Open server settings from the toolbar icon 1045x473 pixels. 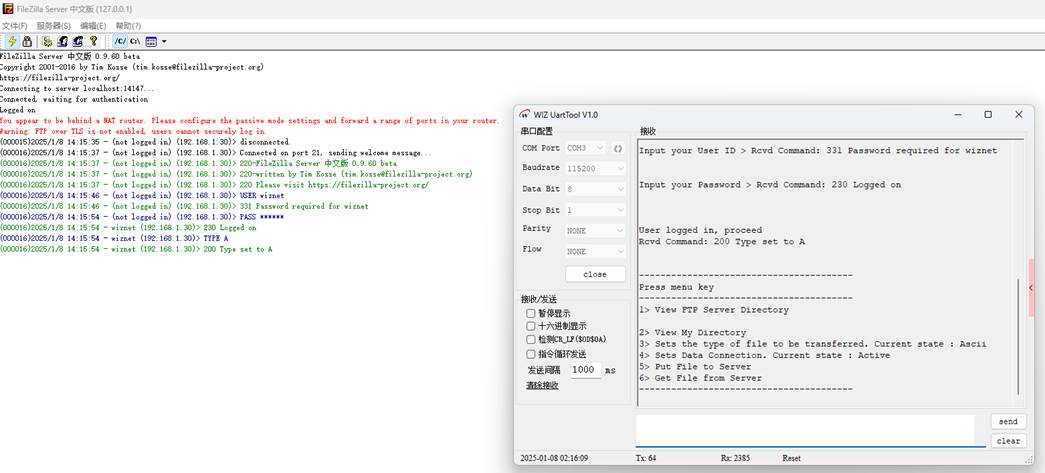(x=47, y=42)
